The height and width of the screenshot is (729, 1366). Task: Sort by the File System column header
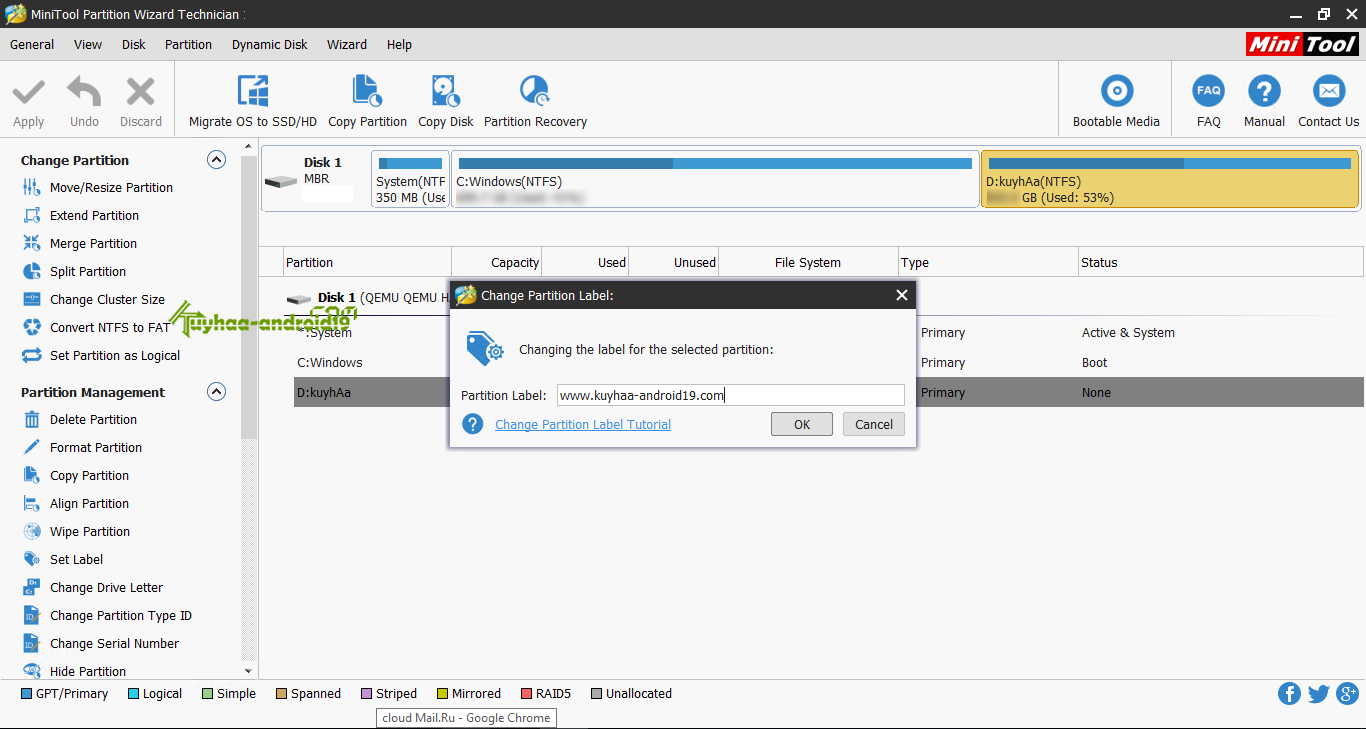(x=808, y=262)
